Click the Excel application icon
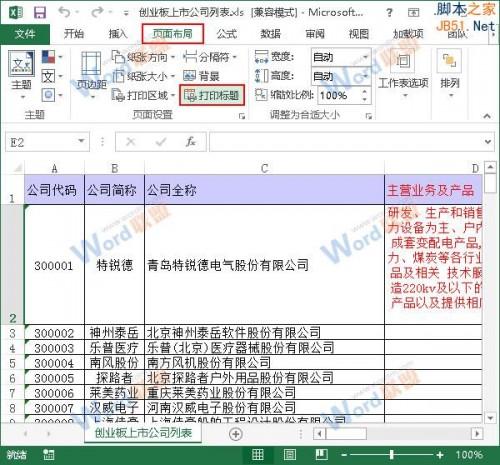 (15, 13)
